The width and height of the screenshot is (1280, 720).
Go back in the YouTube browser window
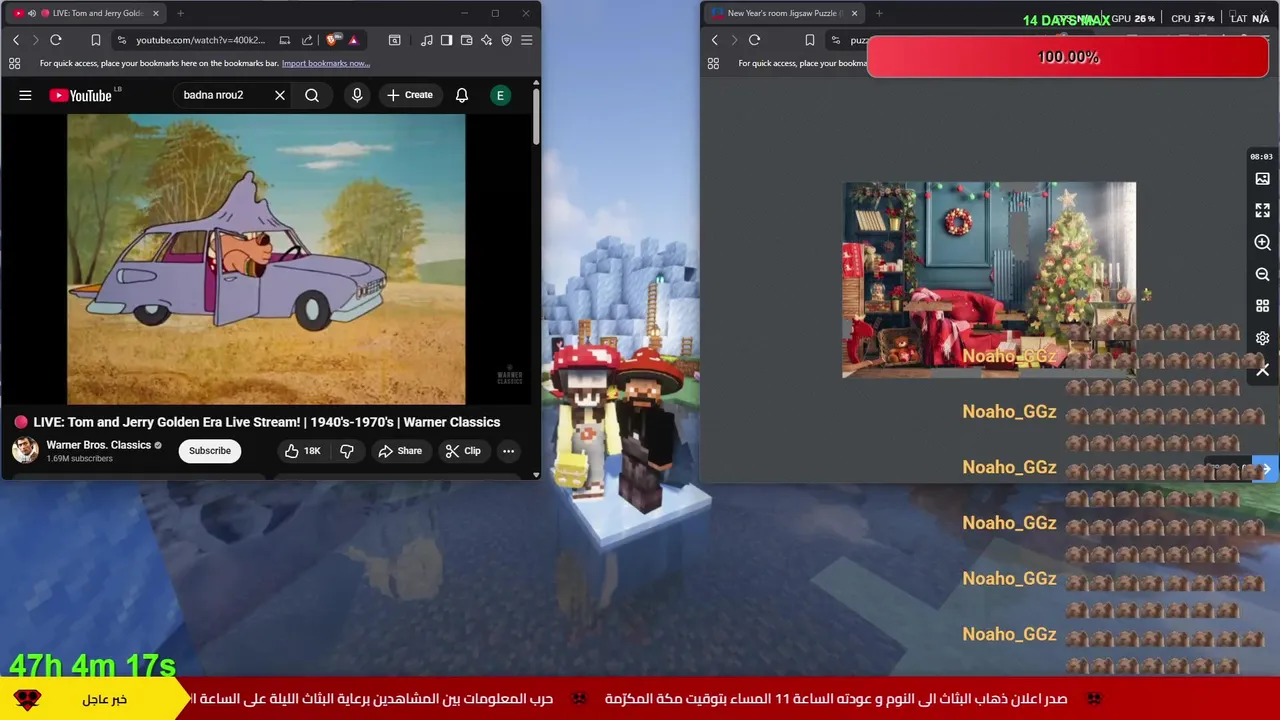[x=16, y=40]
